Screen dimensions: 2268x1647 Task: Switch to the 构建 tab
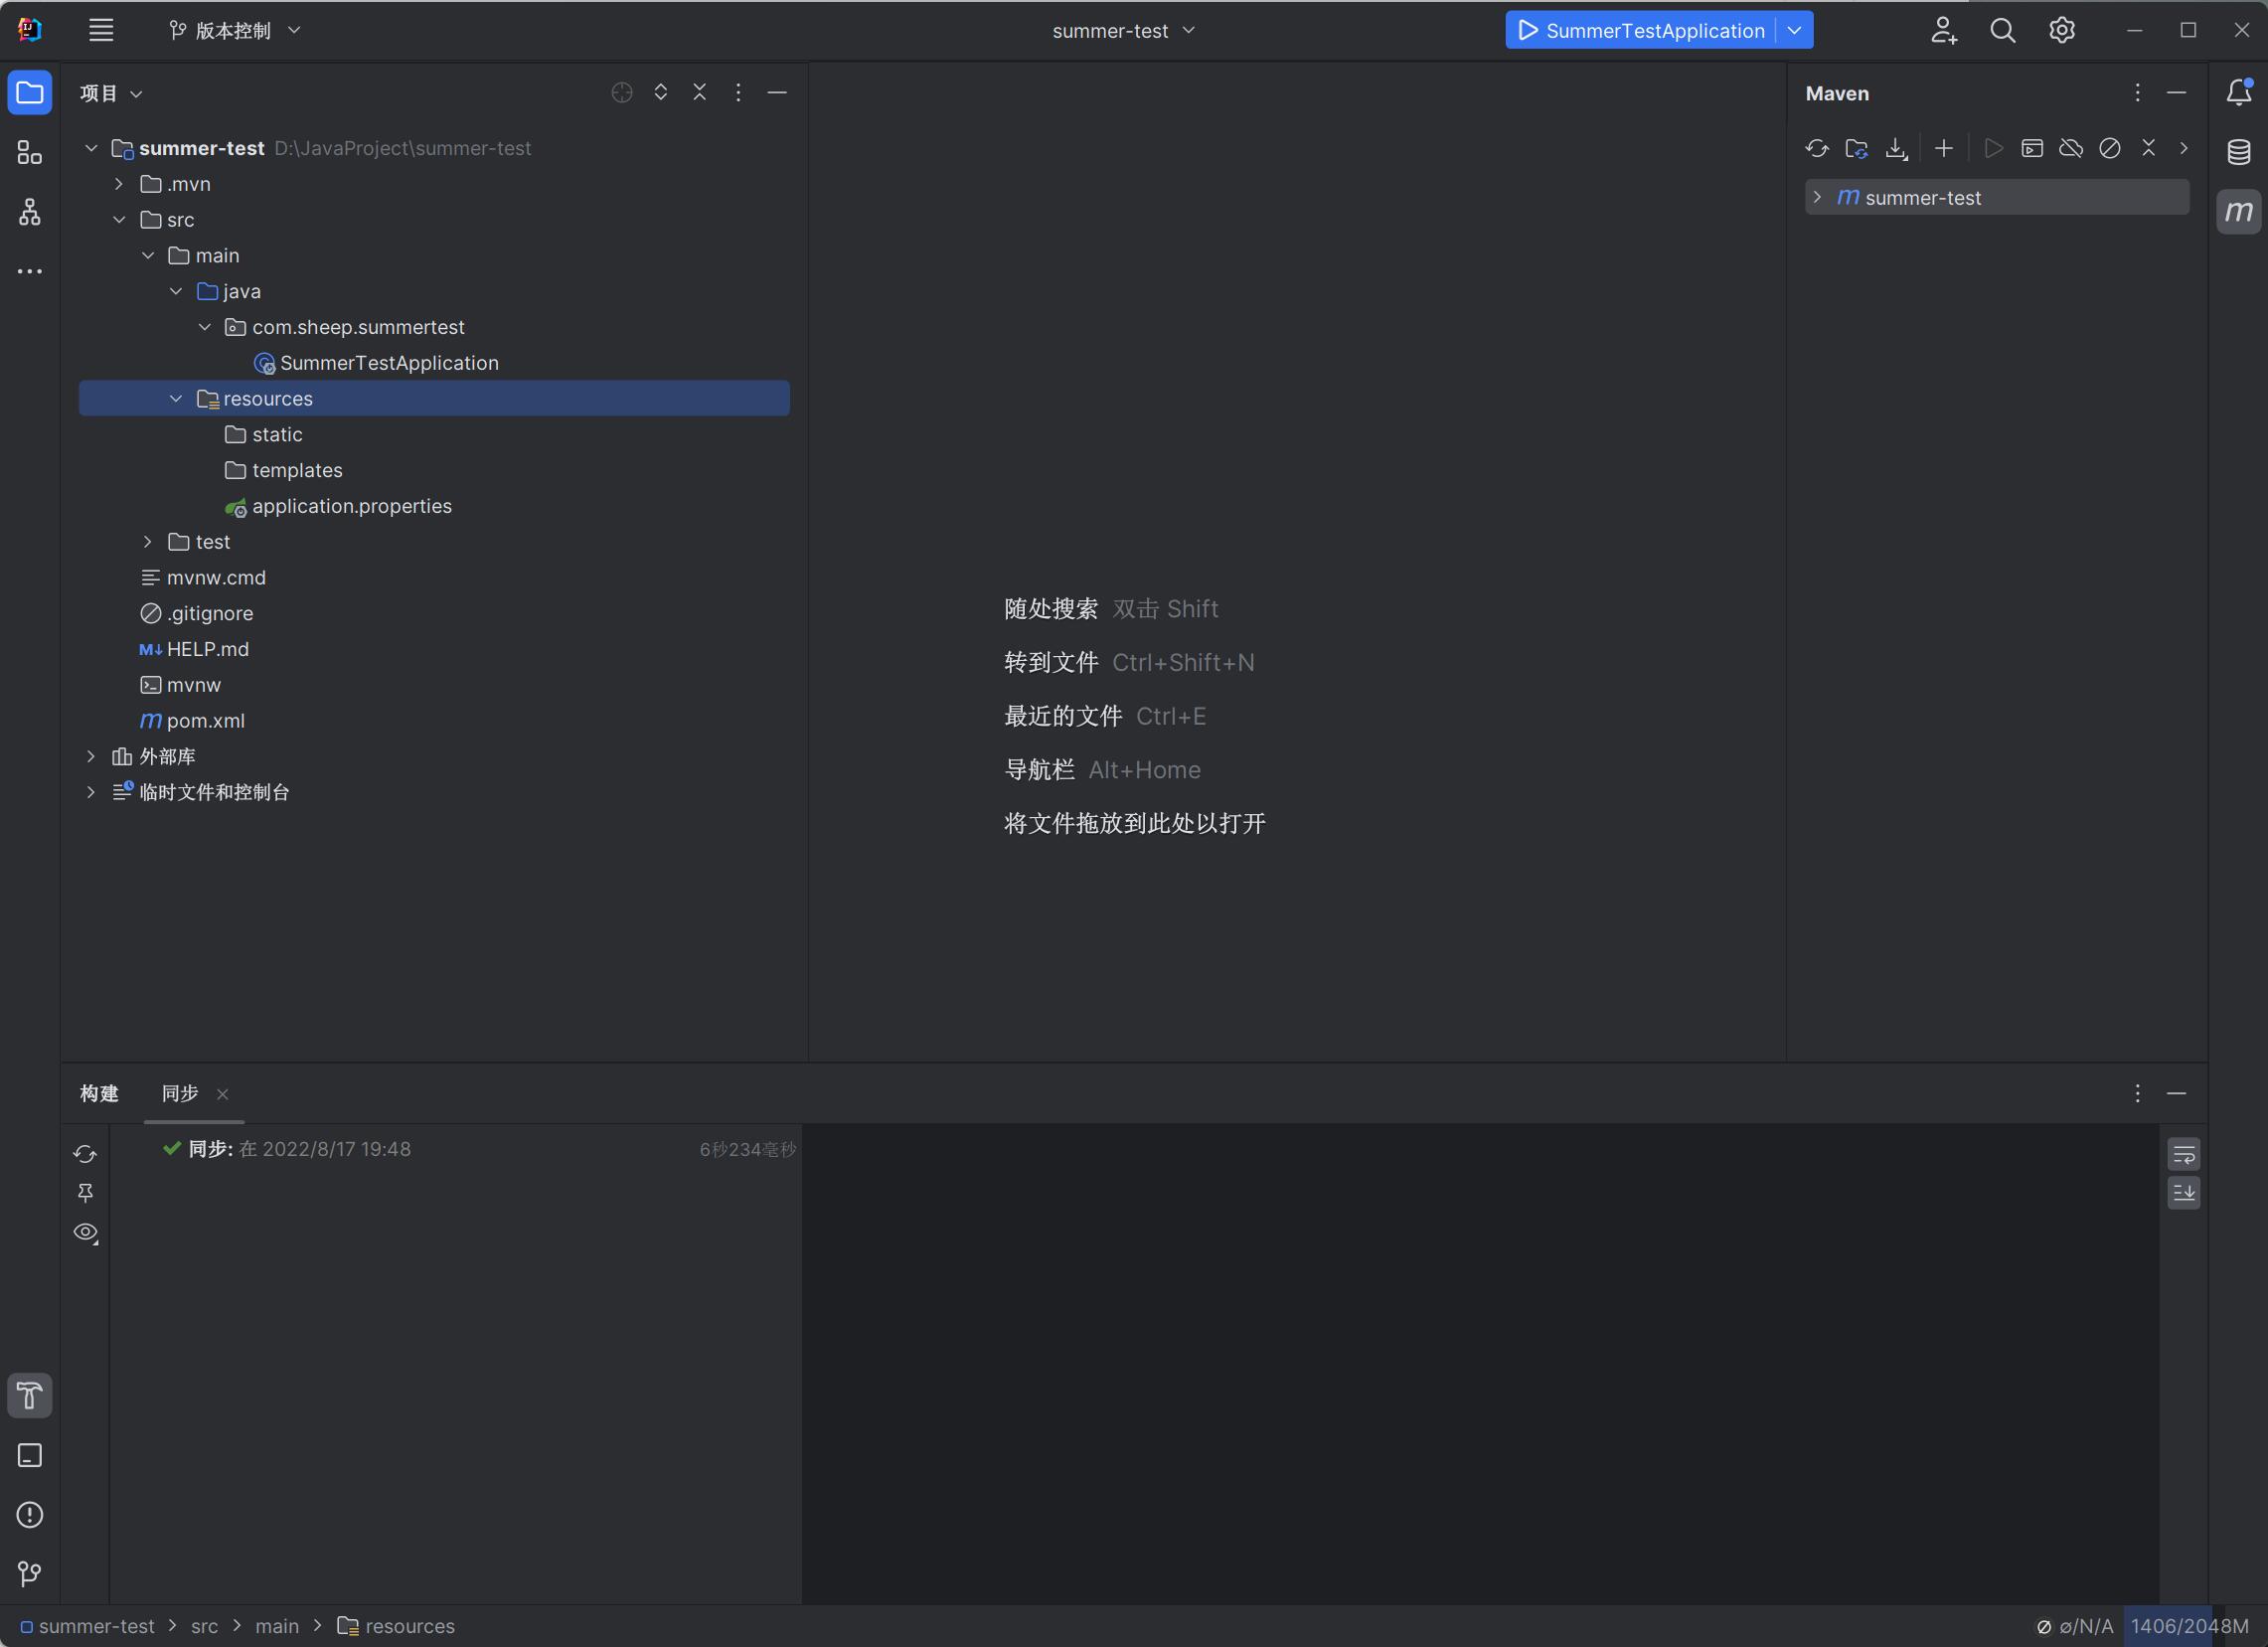[99, 1093]
